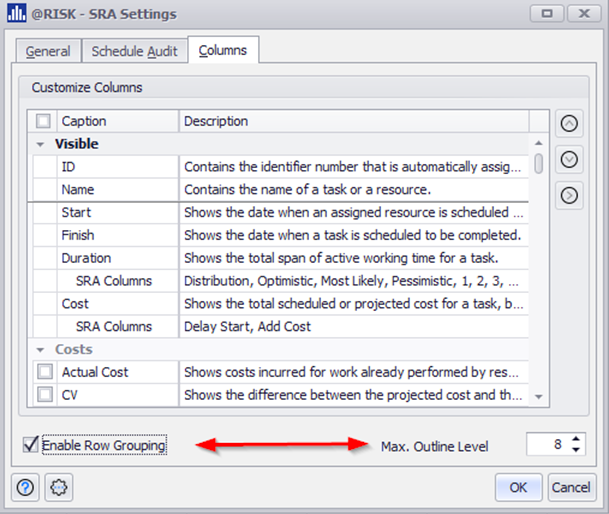
Task: Check the CV column checkbox
Action: [43, 395]
